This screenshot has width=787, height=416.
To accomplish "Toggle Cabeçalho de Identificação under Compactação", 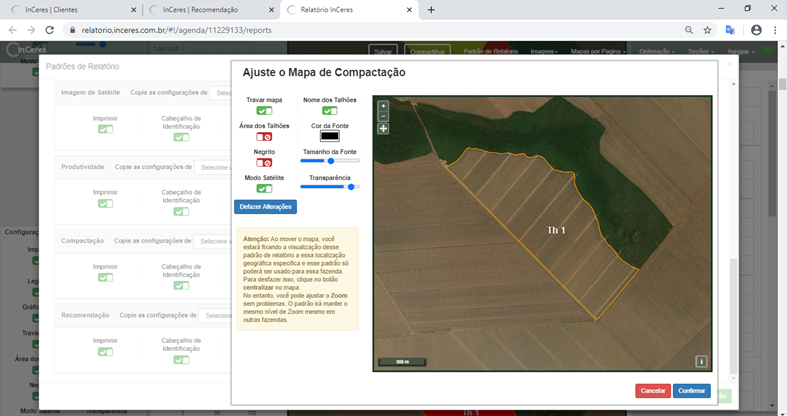I will tap(181, 286).
